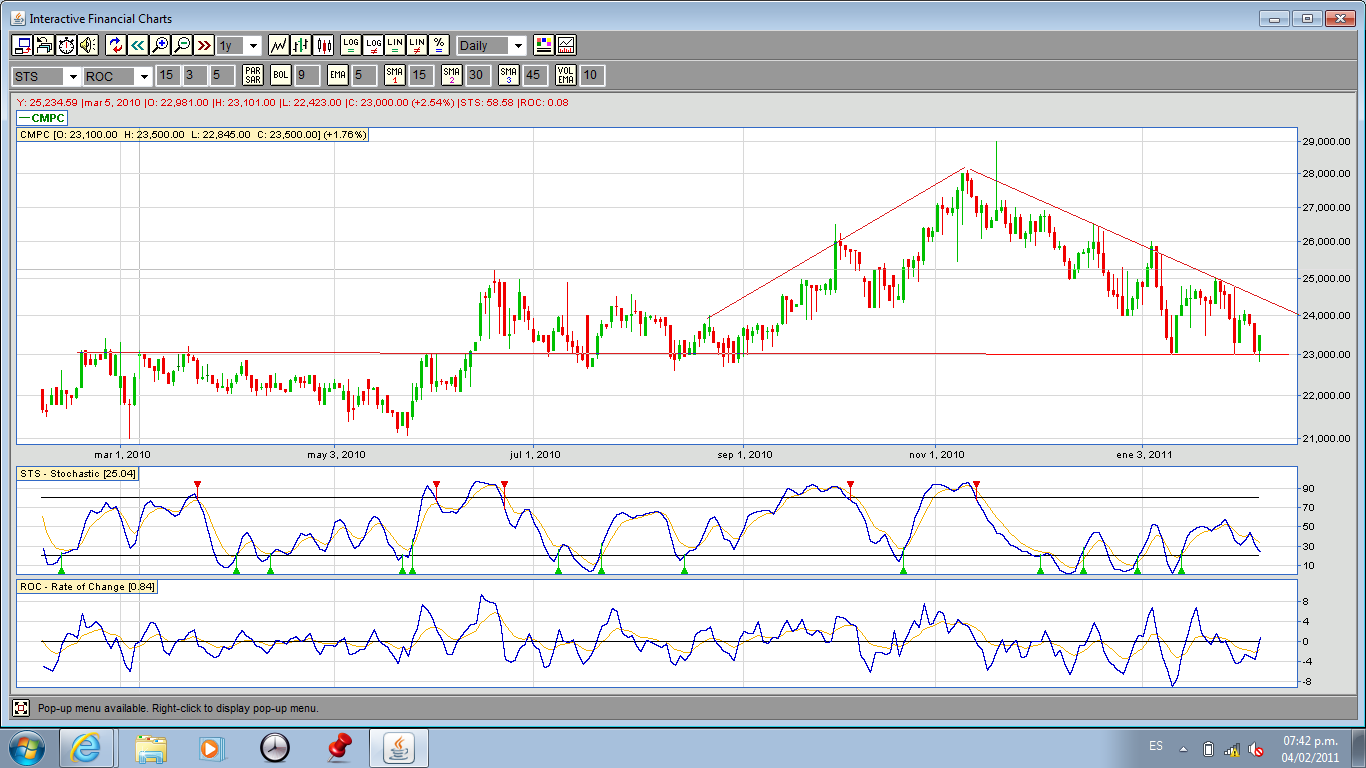Viewport: 1366px width, 768px height.
Task: Click the sound speaker icon
Action: (88, 45)
